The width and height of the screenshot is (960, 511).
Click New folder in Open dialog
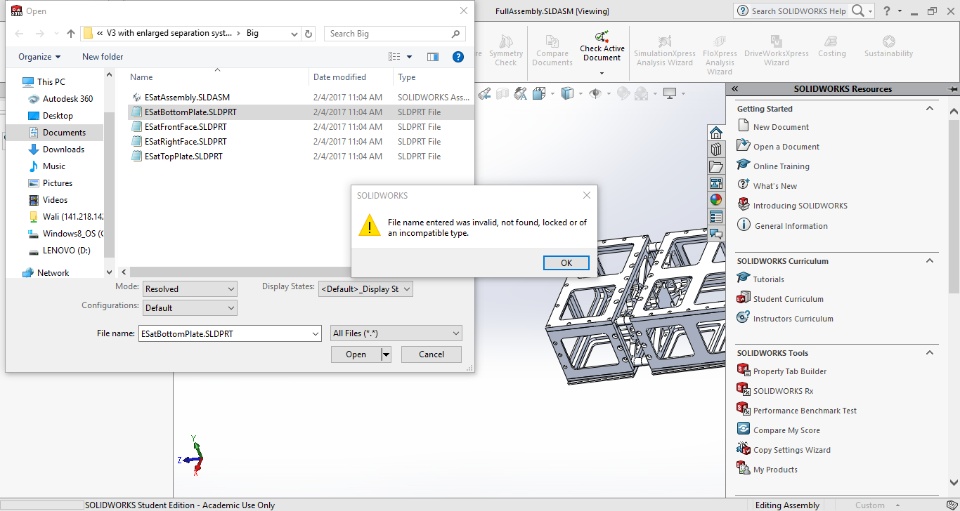(102, 57)
